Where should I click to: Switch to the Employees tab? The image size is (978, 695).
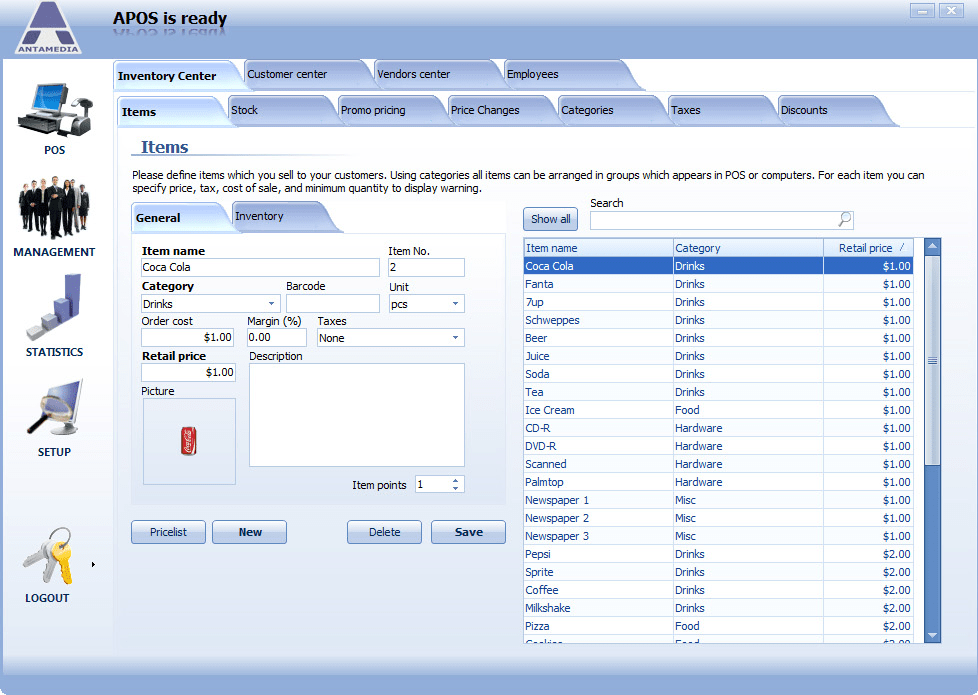(x=564, y=74)
